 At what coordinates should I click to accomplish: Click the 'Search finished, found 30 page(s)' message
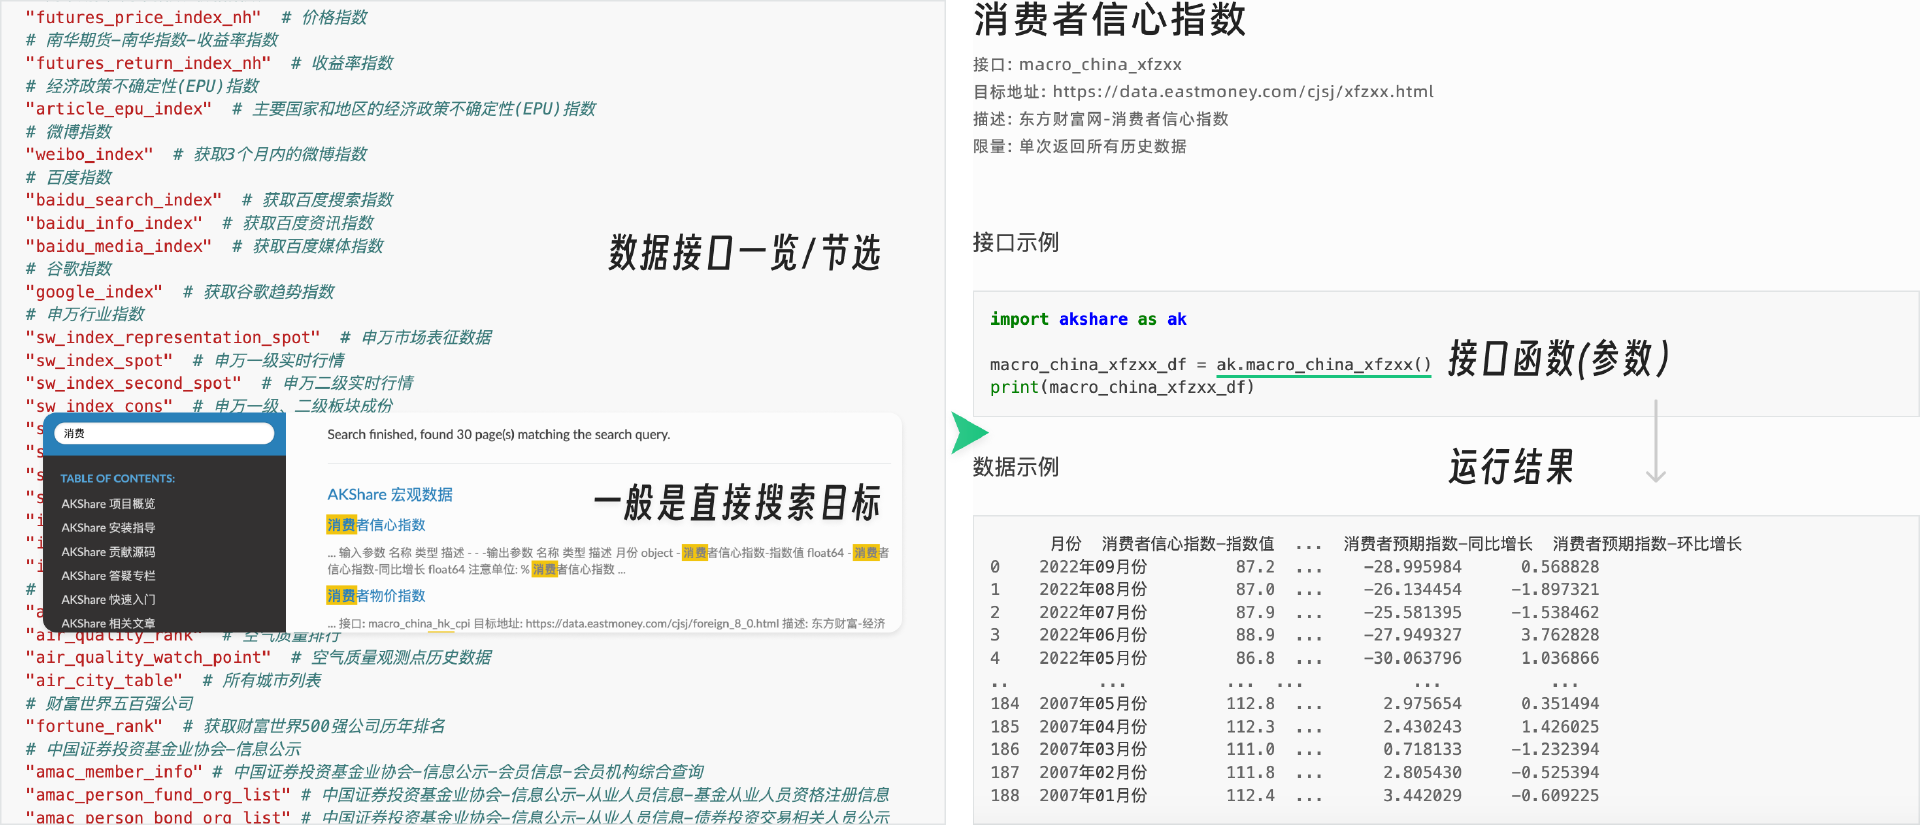pos(498,435)
